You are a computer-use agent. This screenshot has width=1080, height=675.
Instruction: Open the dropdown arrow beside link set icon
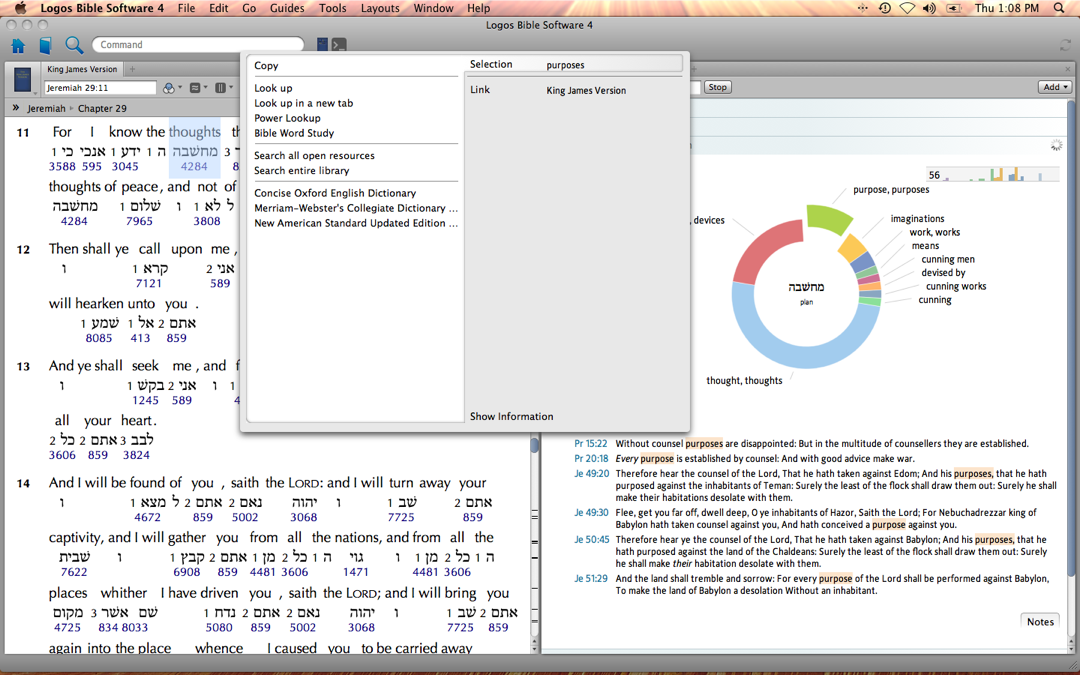click(x=231, y=87)
